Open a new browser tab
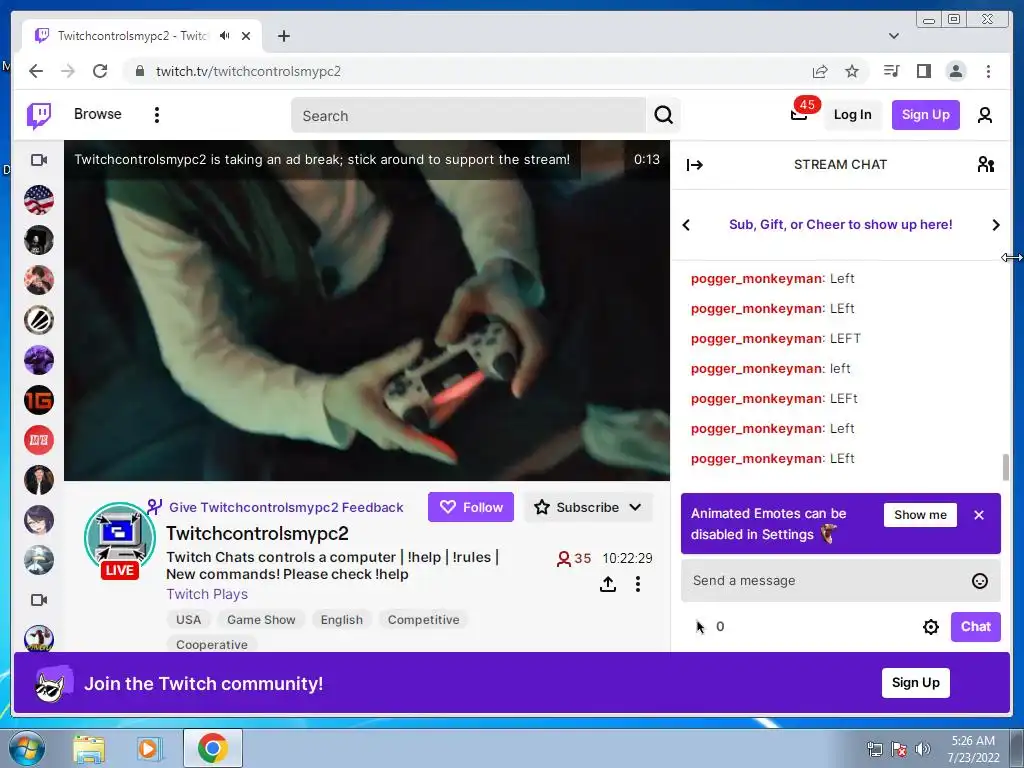1024x768 pixels. [283, 36]
